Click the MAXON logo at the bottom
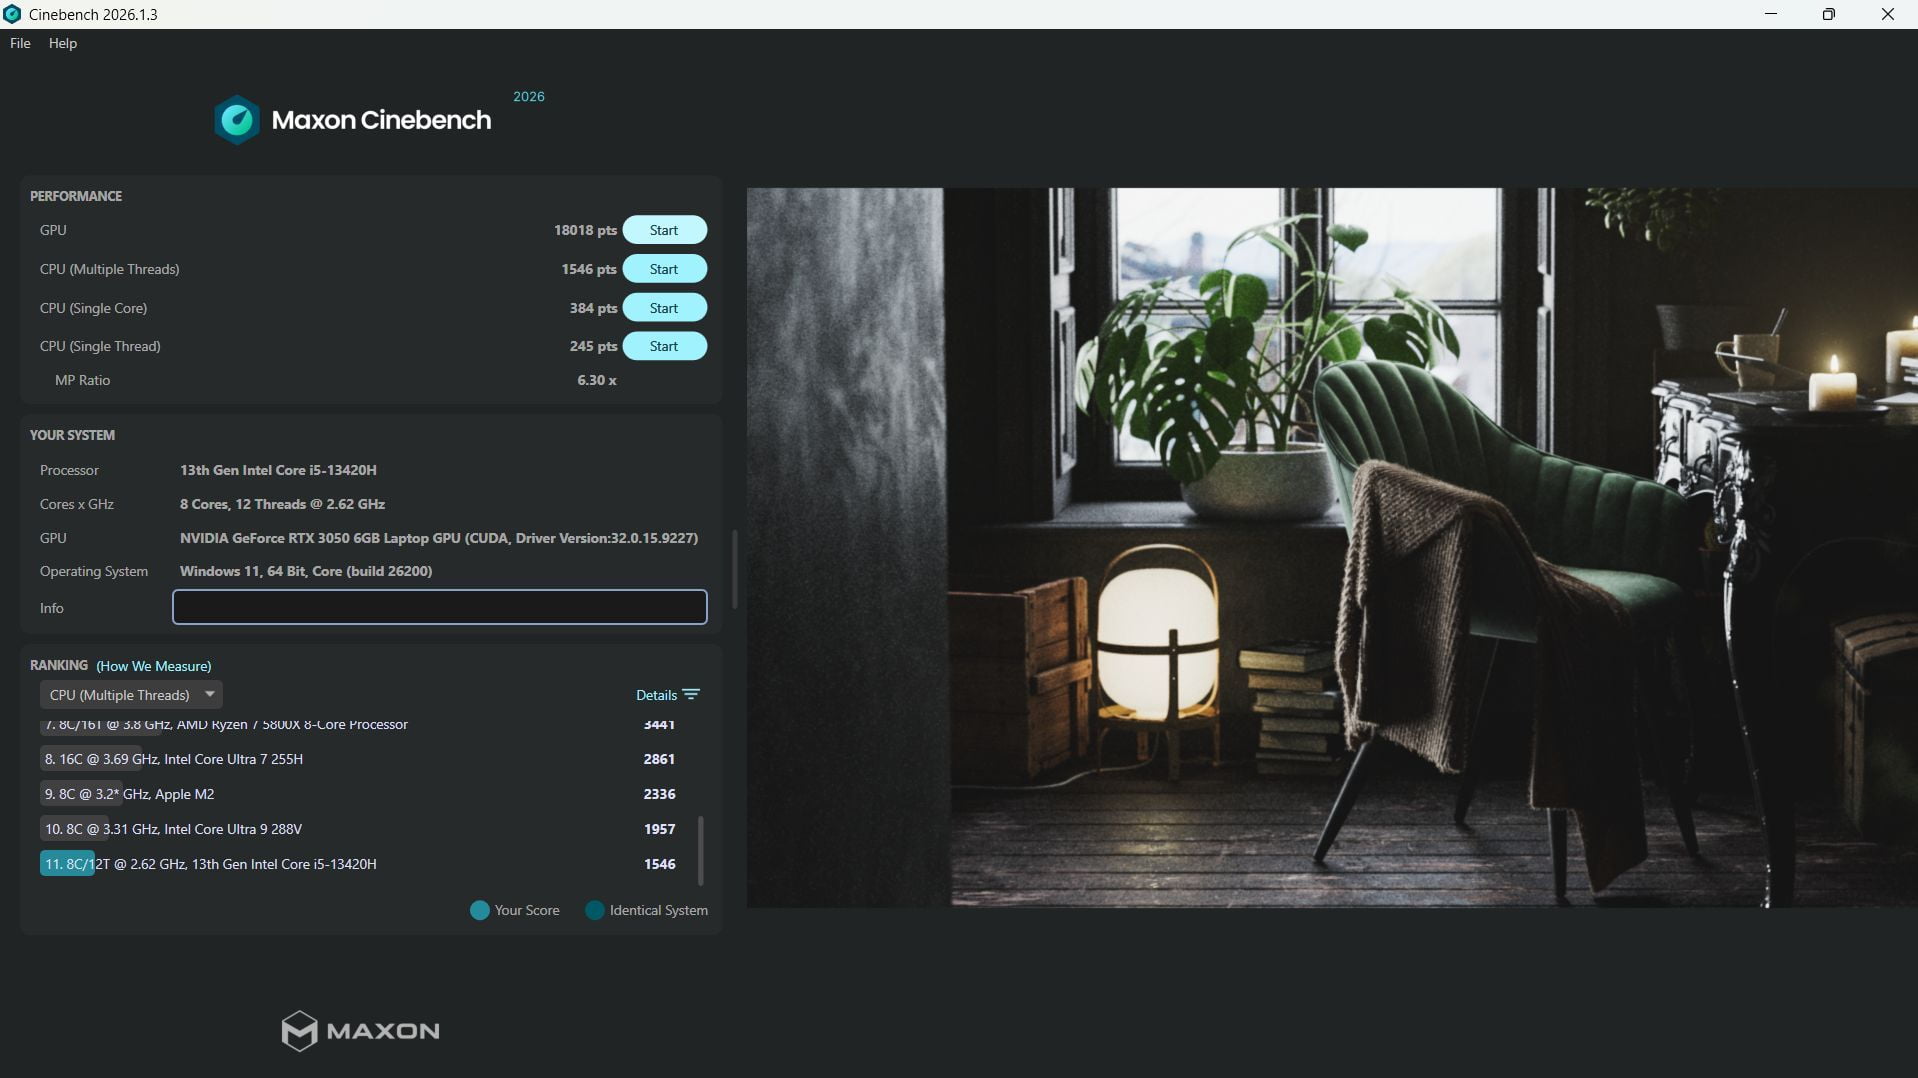 (360, 1031)
